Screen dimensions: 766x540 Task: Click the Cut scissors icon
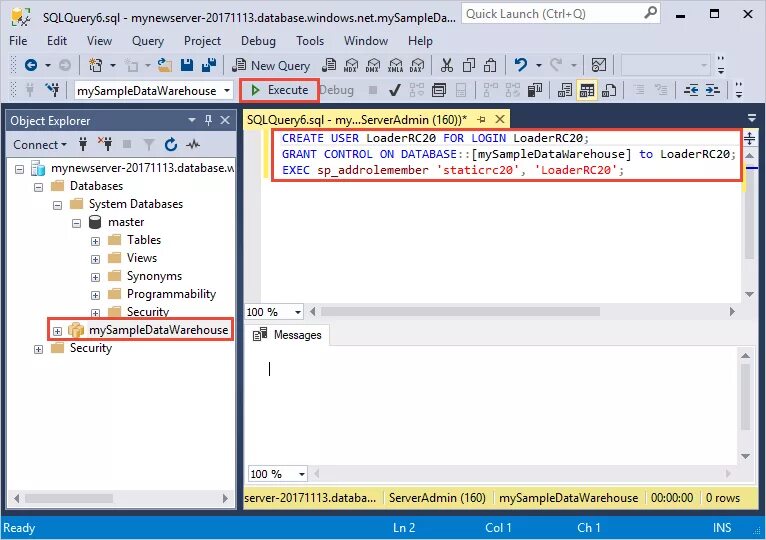pos(447,65)
